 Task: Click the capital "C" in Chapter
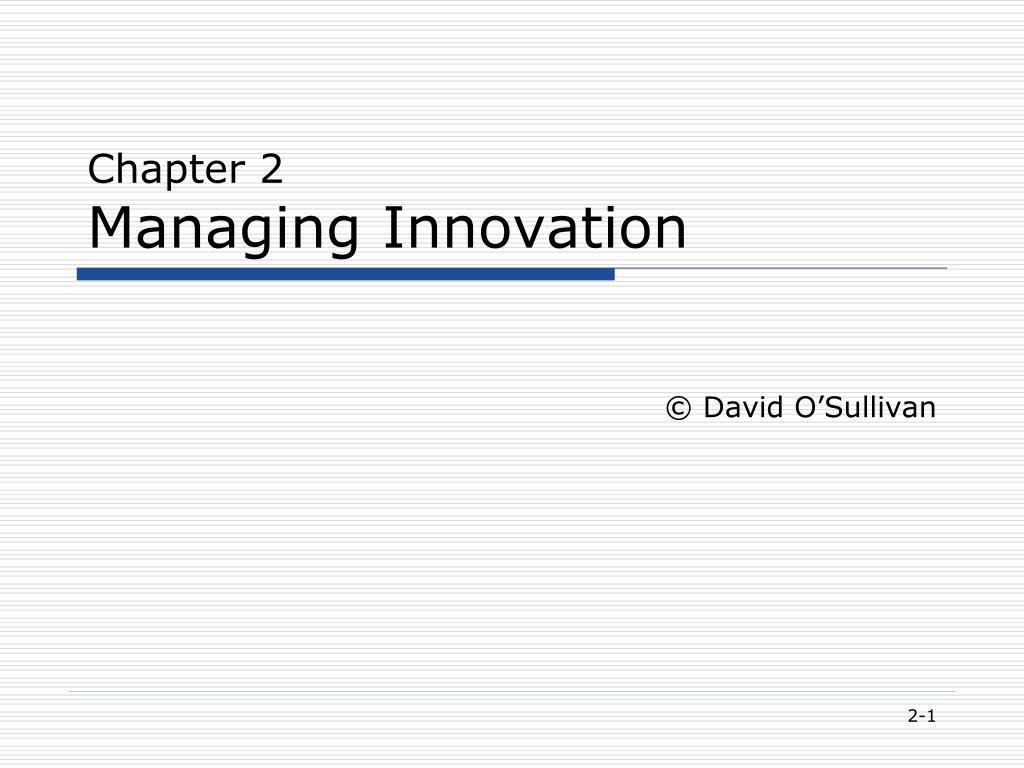click(102, 169)
